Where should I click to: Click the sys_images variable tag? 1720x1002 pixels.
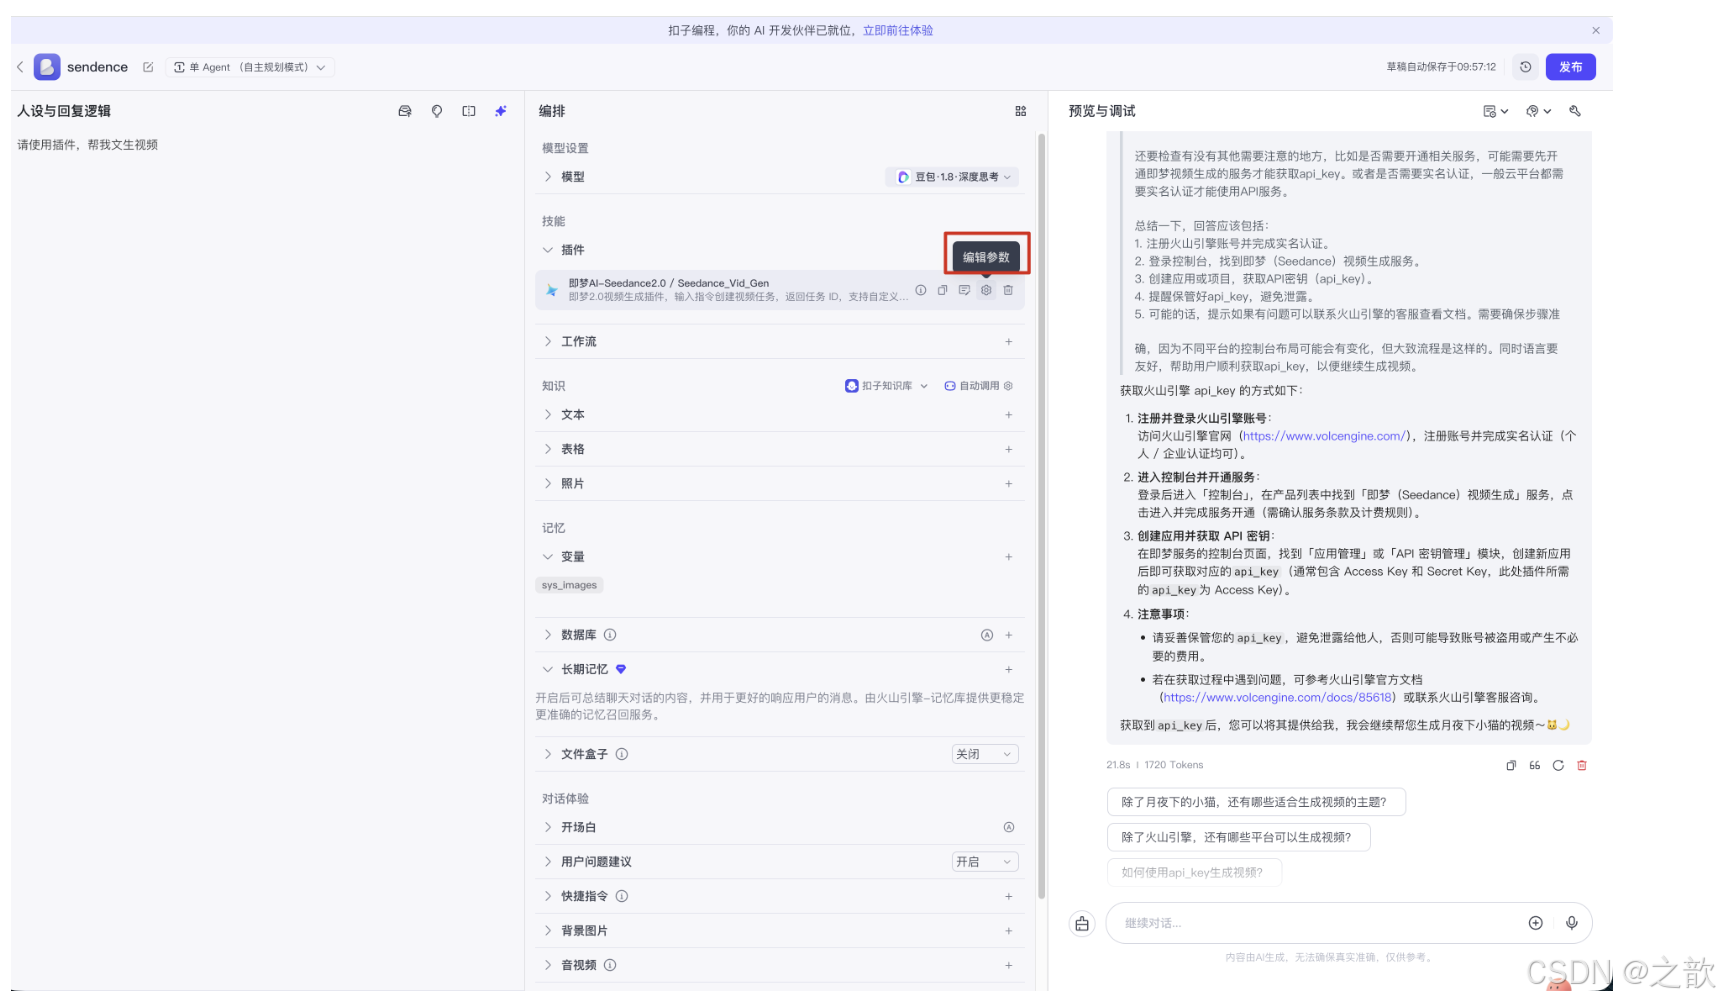pos(569,585)
